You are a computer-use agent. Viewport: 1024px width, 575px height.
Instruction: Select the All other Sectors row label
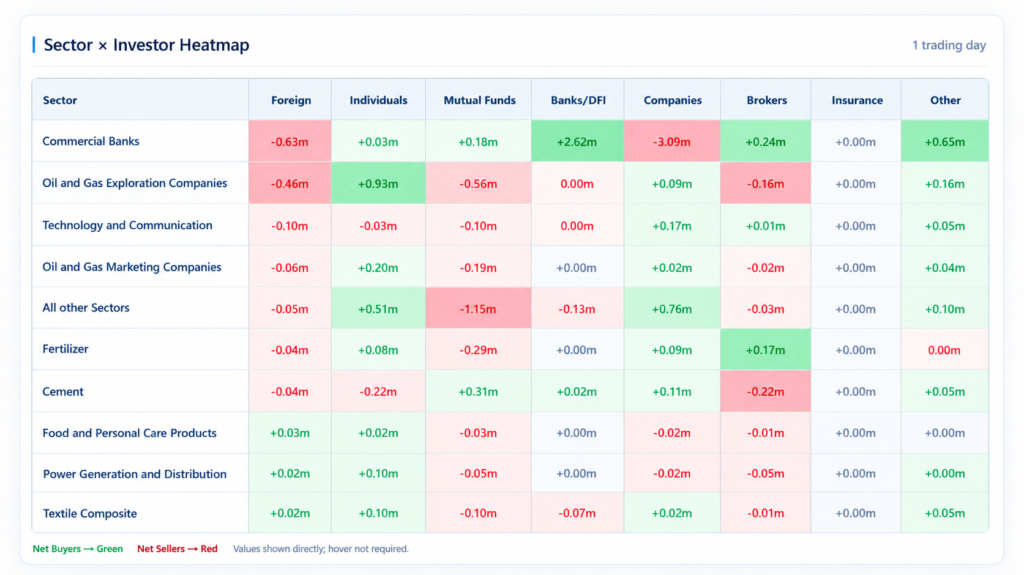click(86, 308)
